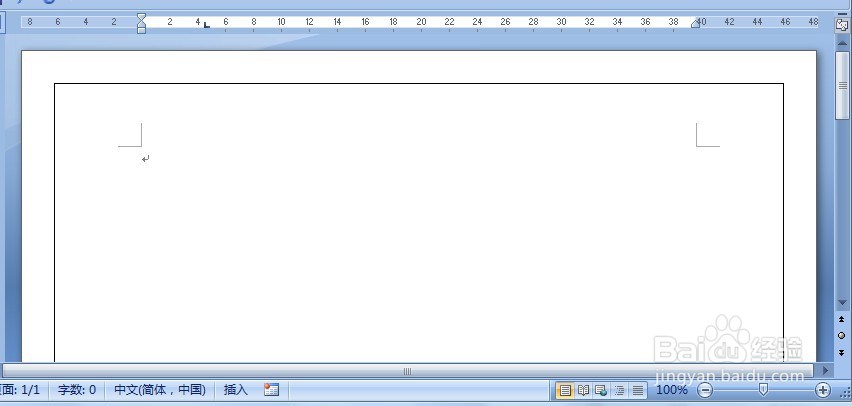Click the zoom out minus button
This screenshot has width=852, height=406.
pyautogui.click(x=705, y=390)
